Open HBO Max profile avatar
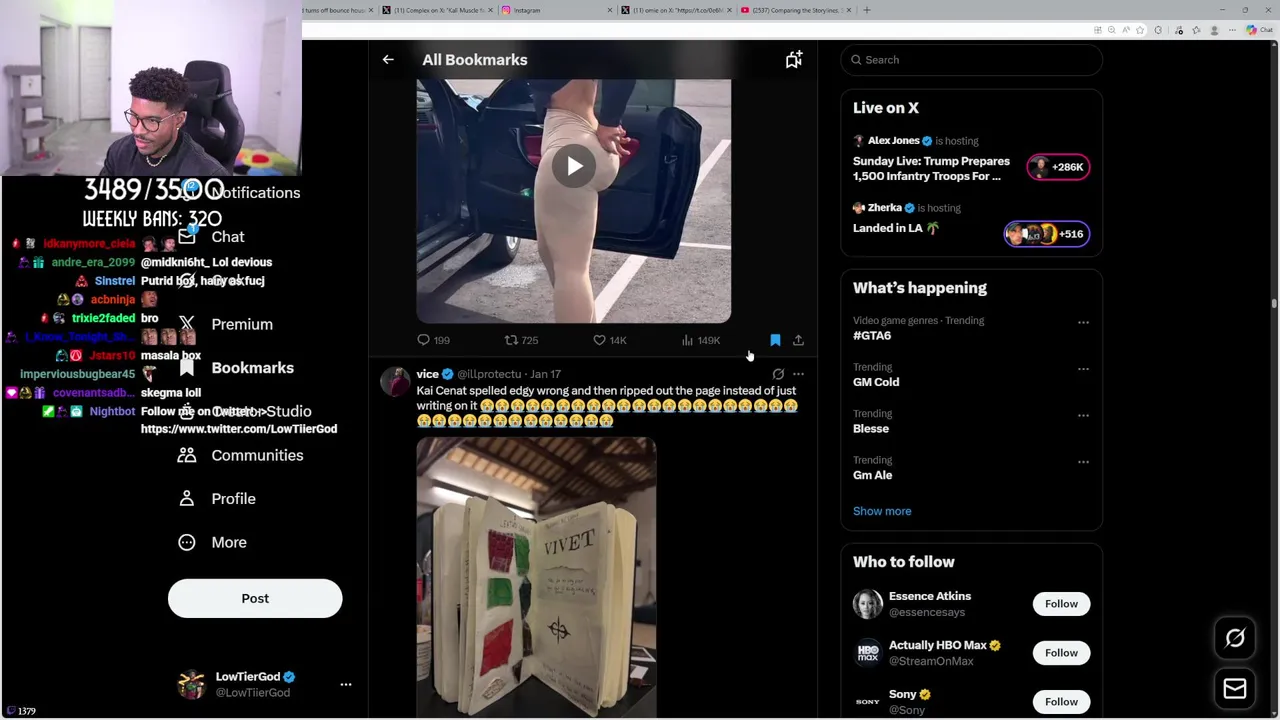 tap(868, 653)
